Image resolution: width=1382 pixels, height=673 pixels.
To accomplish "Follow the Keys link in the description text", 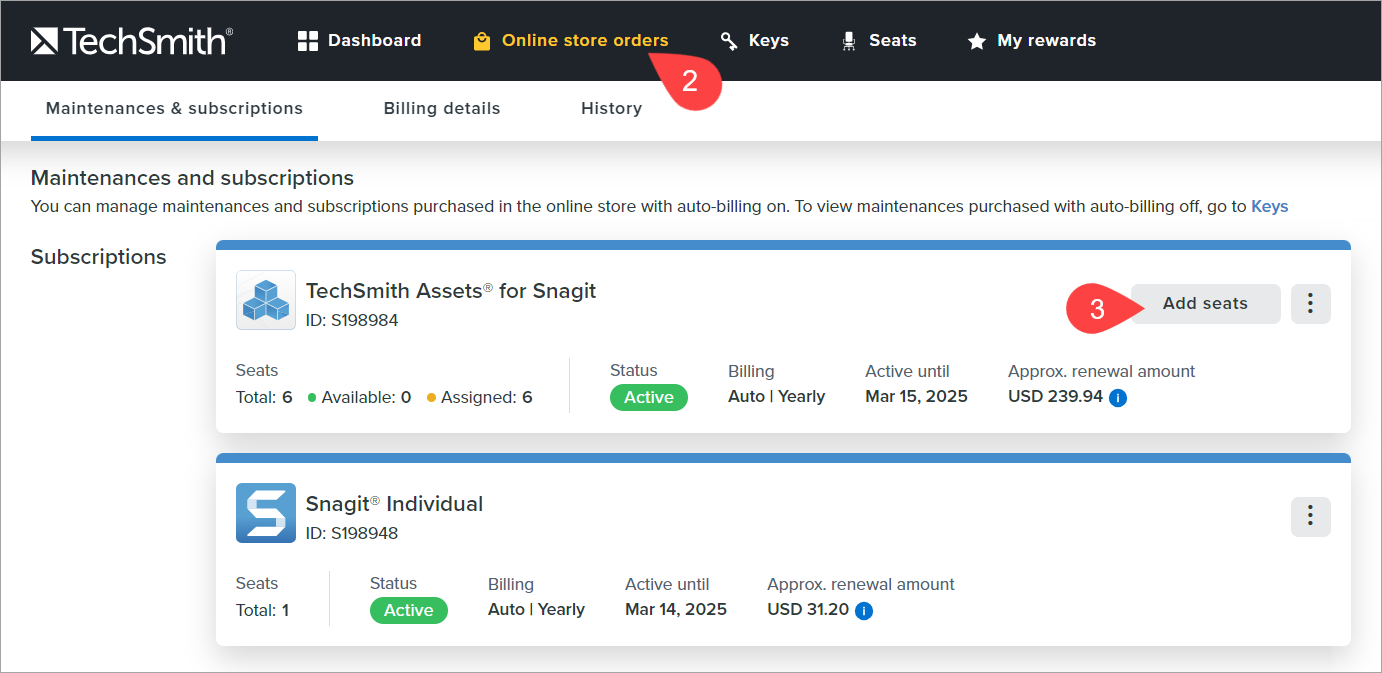I will click(1269, 206).
